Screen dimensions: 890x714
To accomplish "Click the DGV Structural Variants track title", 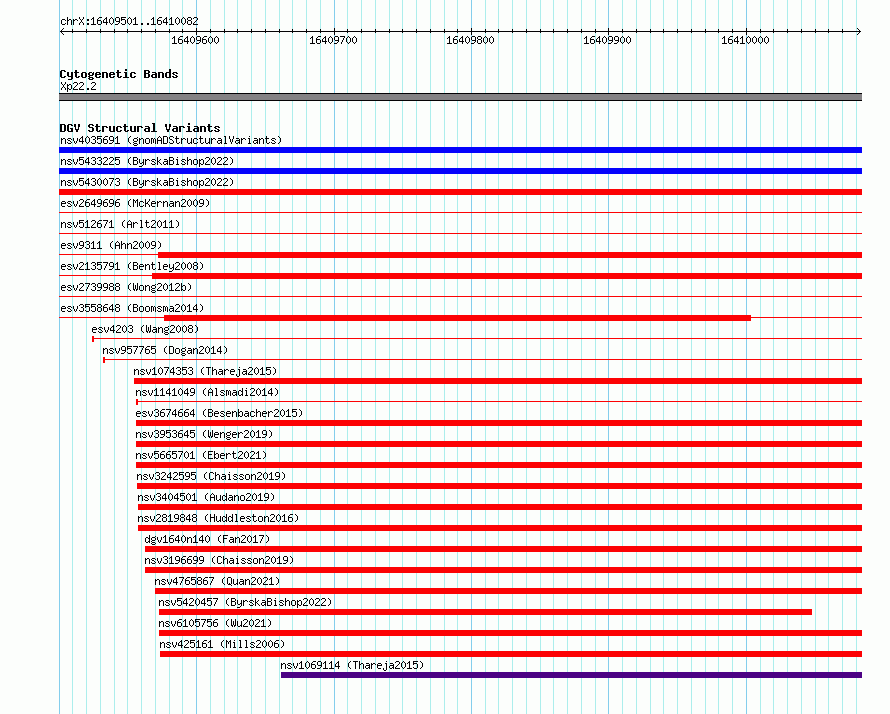I will click(140, 128).
